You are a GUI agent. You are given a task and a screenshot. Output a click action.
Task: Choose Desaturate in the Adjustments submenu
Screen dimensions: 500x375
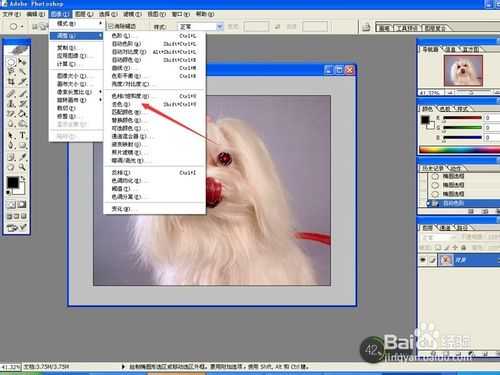pos(155,104)
